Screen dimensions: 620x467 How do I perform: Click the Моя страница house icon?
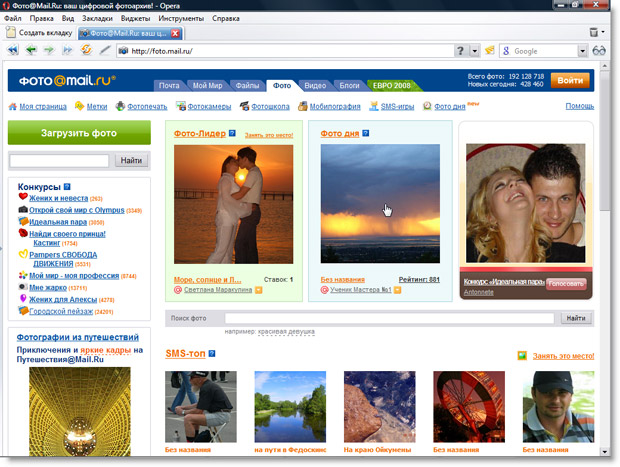tap(13, 106)
